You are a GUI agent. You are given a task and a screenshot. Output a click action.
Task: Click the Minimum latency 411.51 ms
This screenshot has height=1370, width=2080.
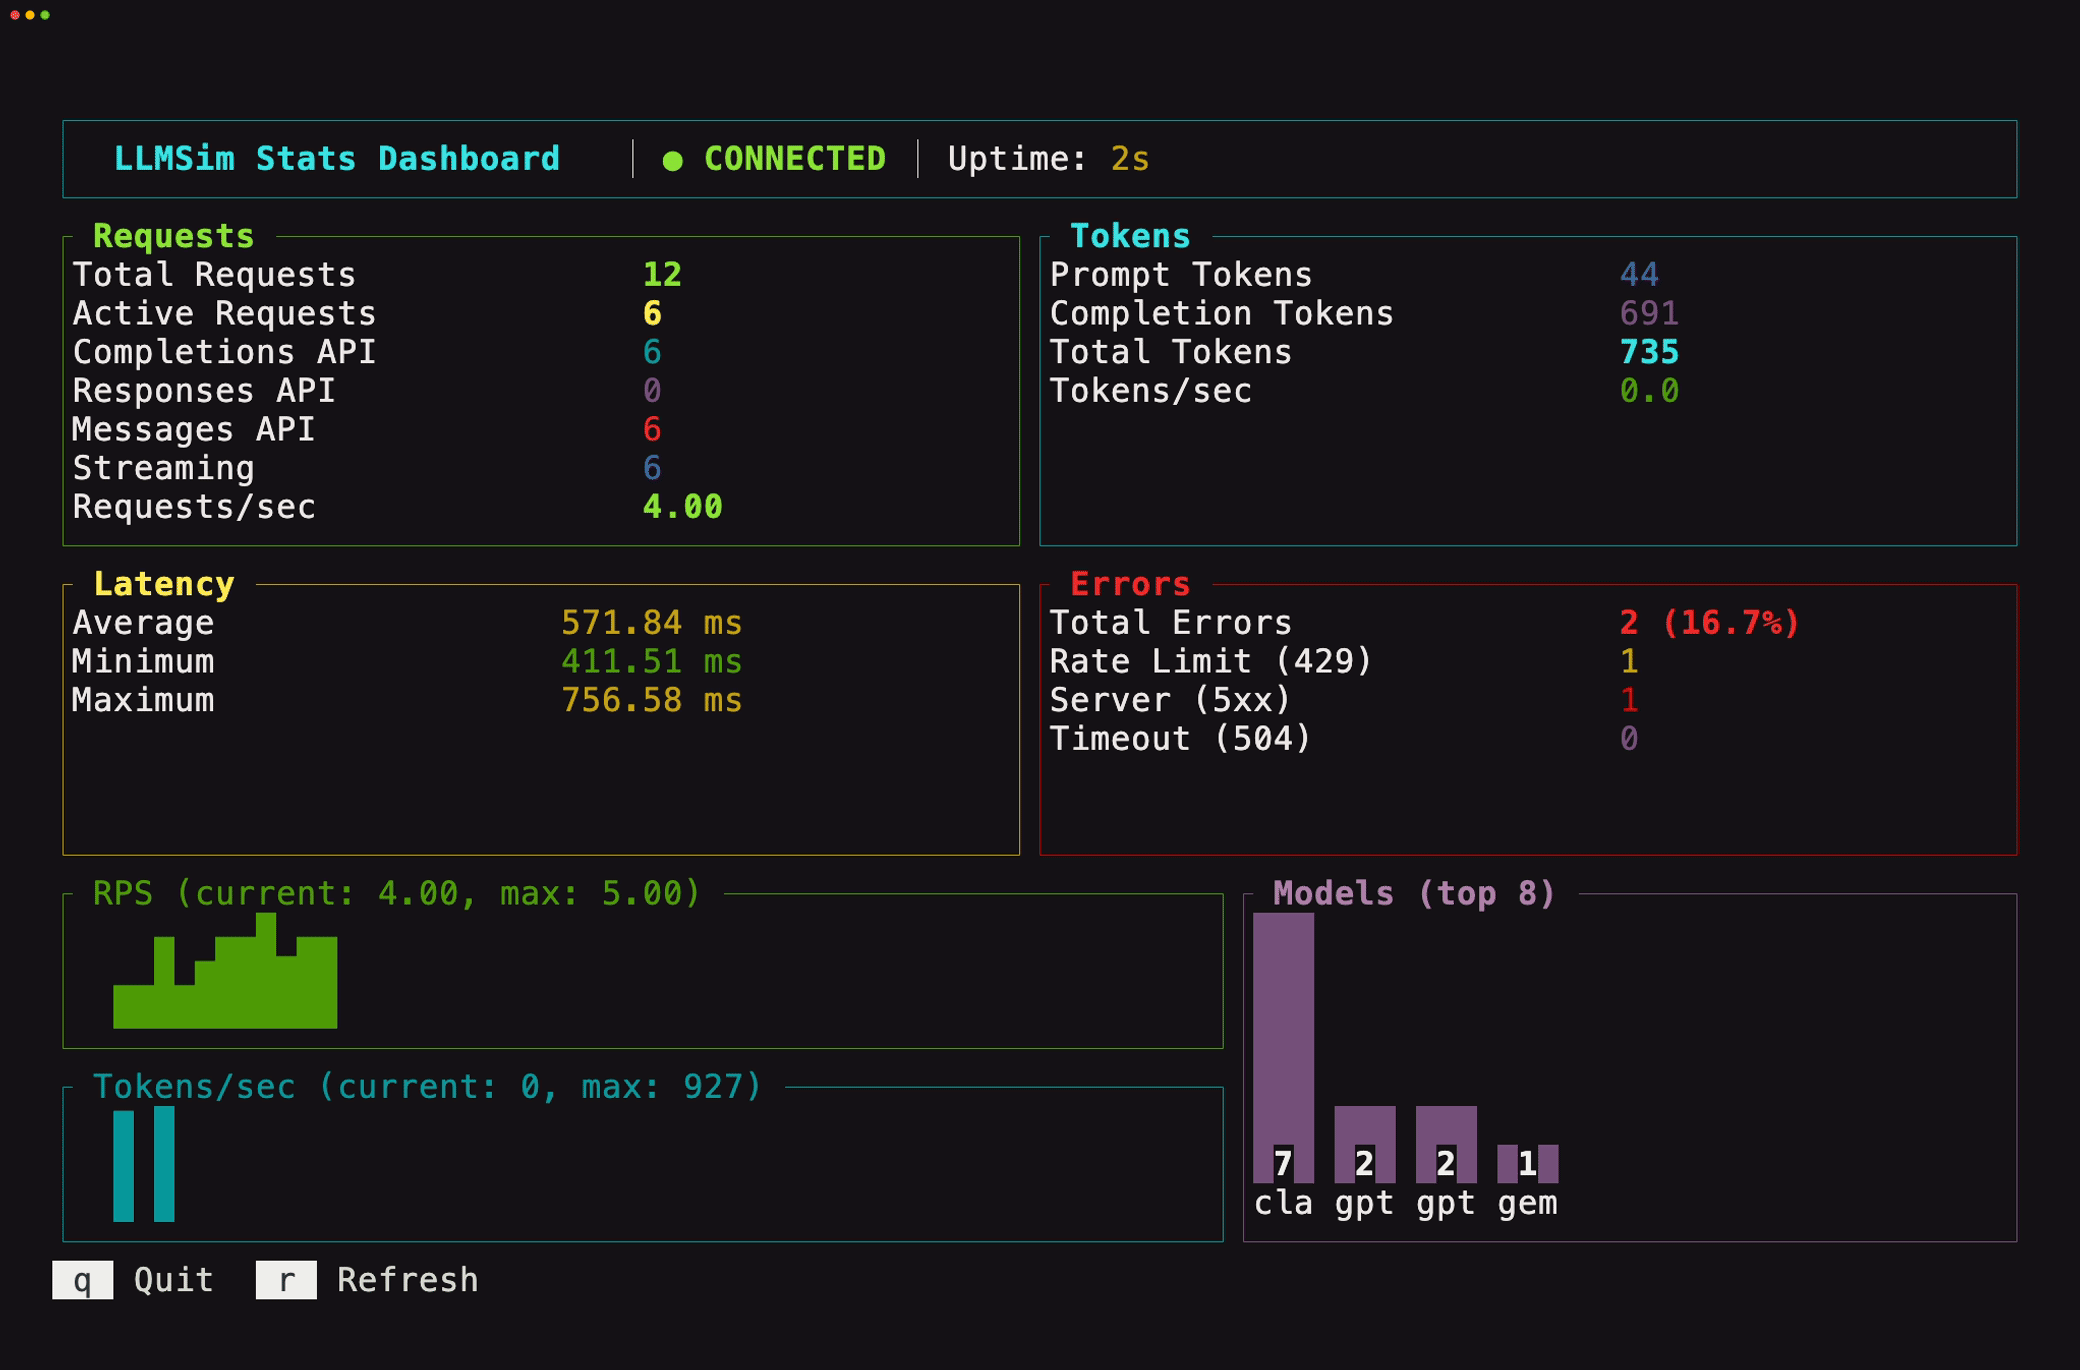click(652, 661)
